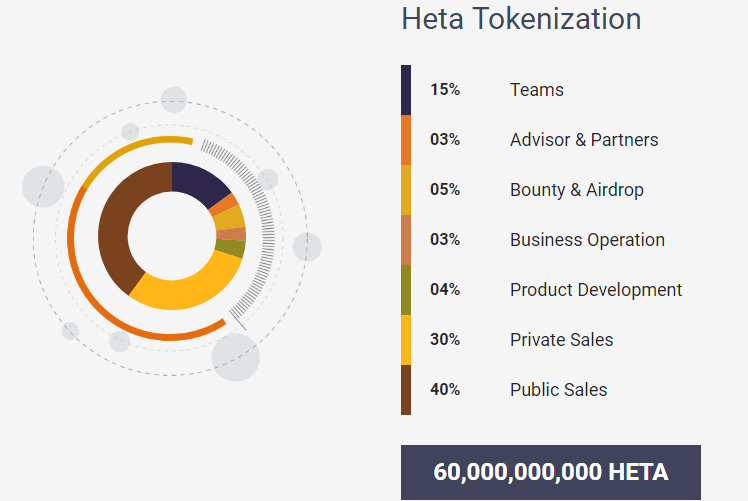Select the Private Sales label
The image size is (748, 501).
coord(562,340)
